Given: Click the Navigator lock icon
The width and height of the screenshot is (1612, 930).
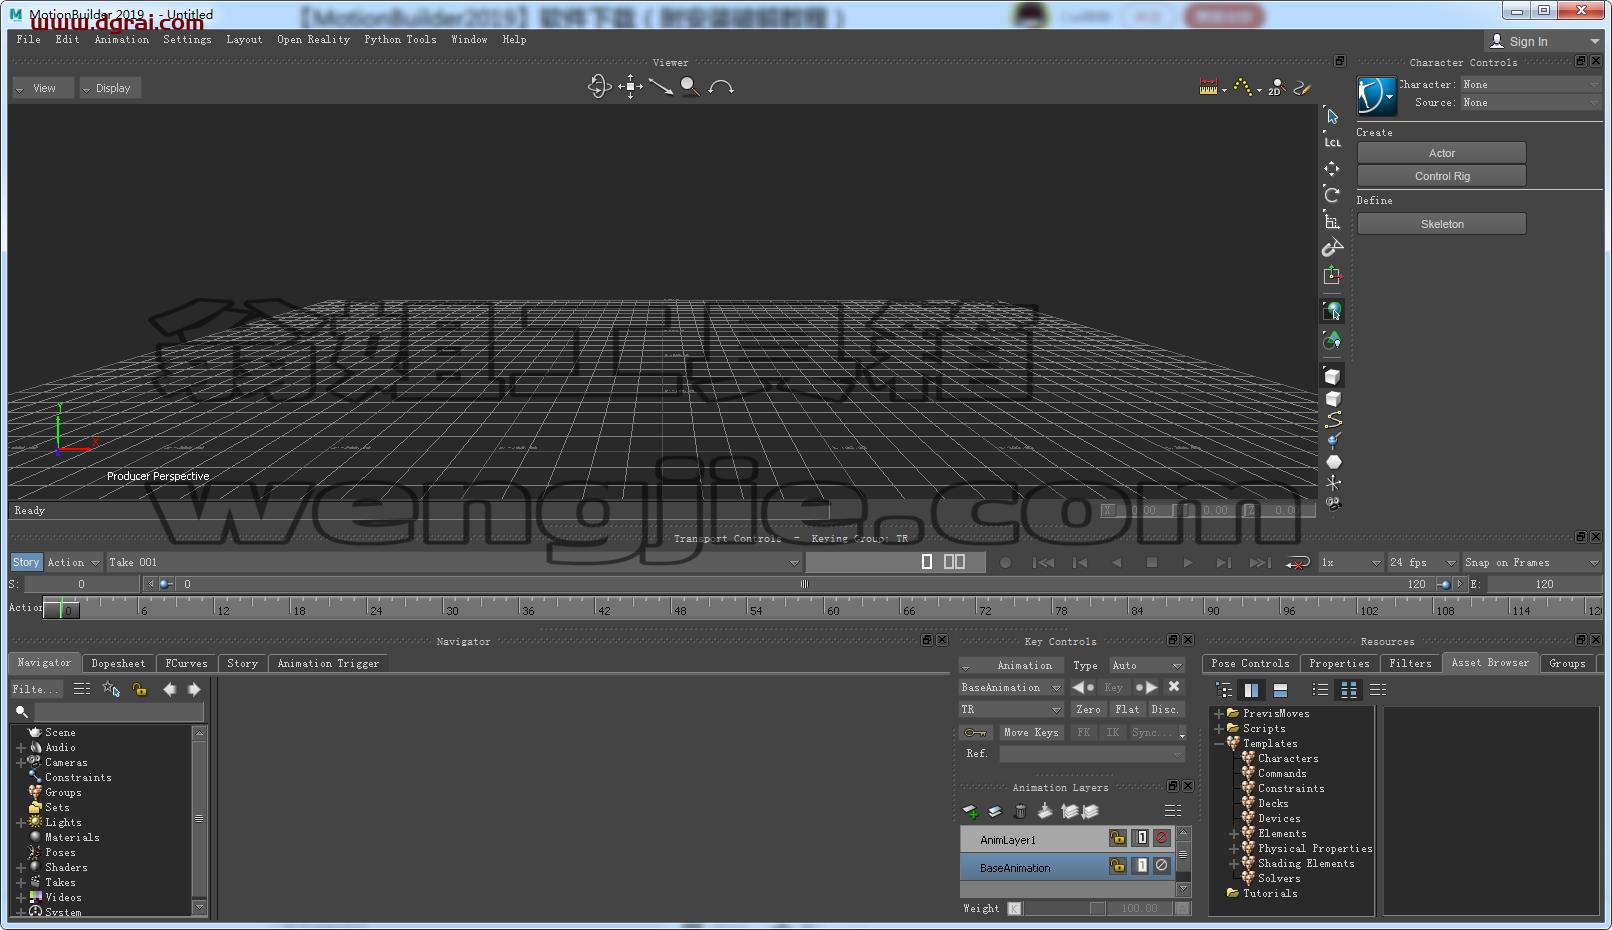Looking at the screenshot, I should pos(140,689).
